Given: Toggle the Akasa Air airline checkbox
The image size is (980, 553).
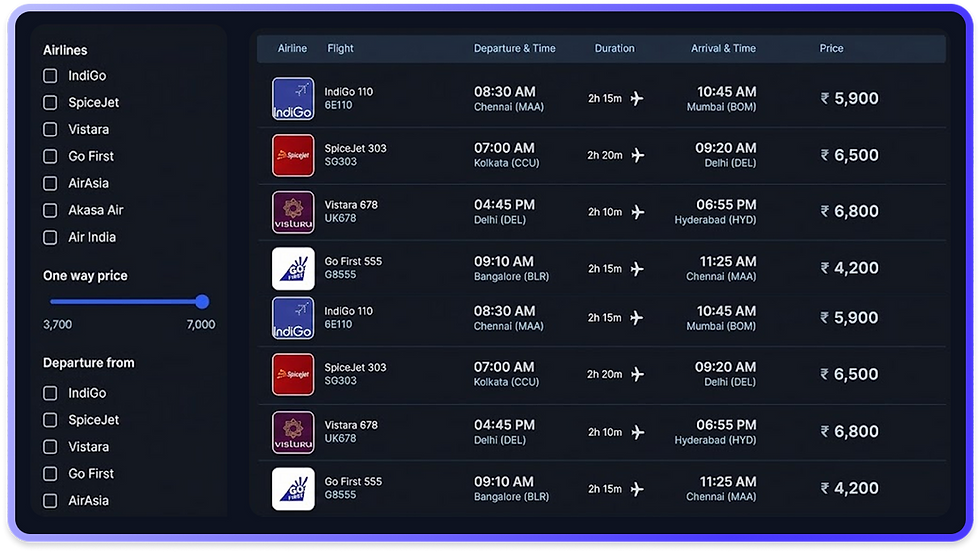Looking at the screenshot, I should pyautogui.click(x=50, y=210).
